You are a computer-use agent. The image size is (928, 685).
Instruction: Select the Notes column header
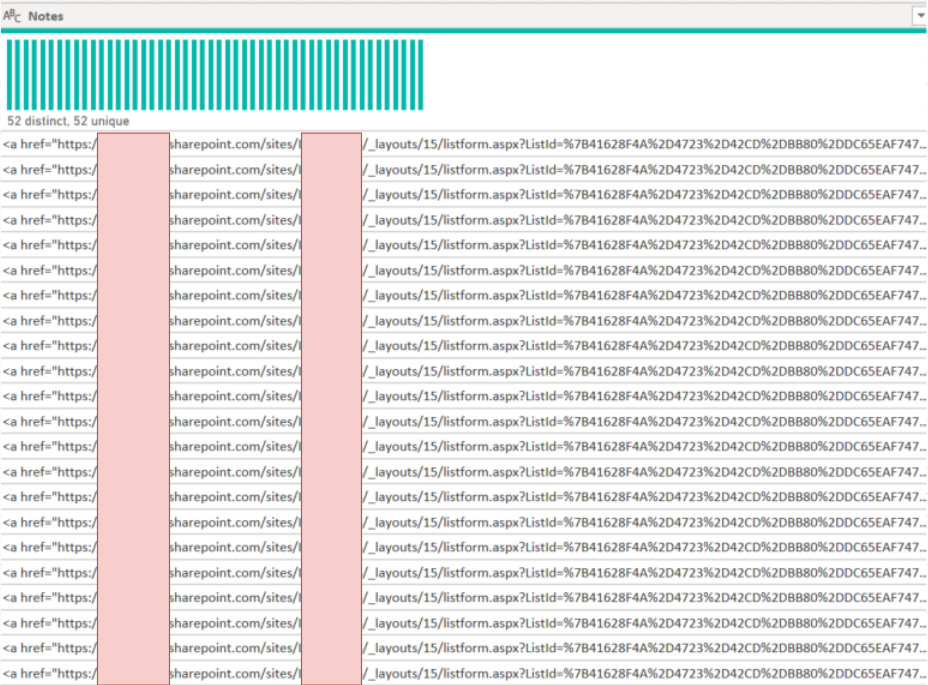pos(463,16)
